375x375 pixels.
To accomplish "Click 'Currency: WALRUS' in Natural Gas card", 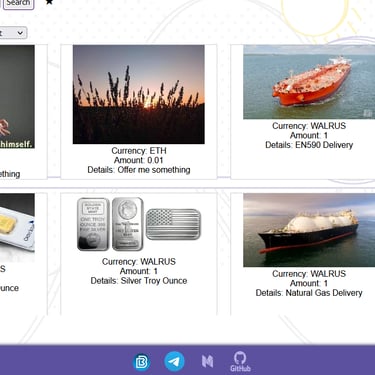I will pos(309,274).
